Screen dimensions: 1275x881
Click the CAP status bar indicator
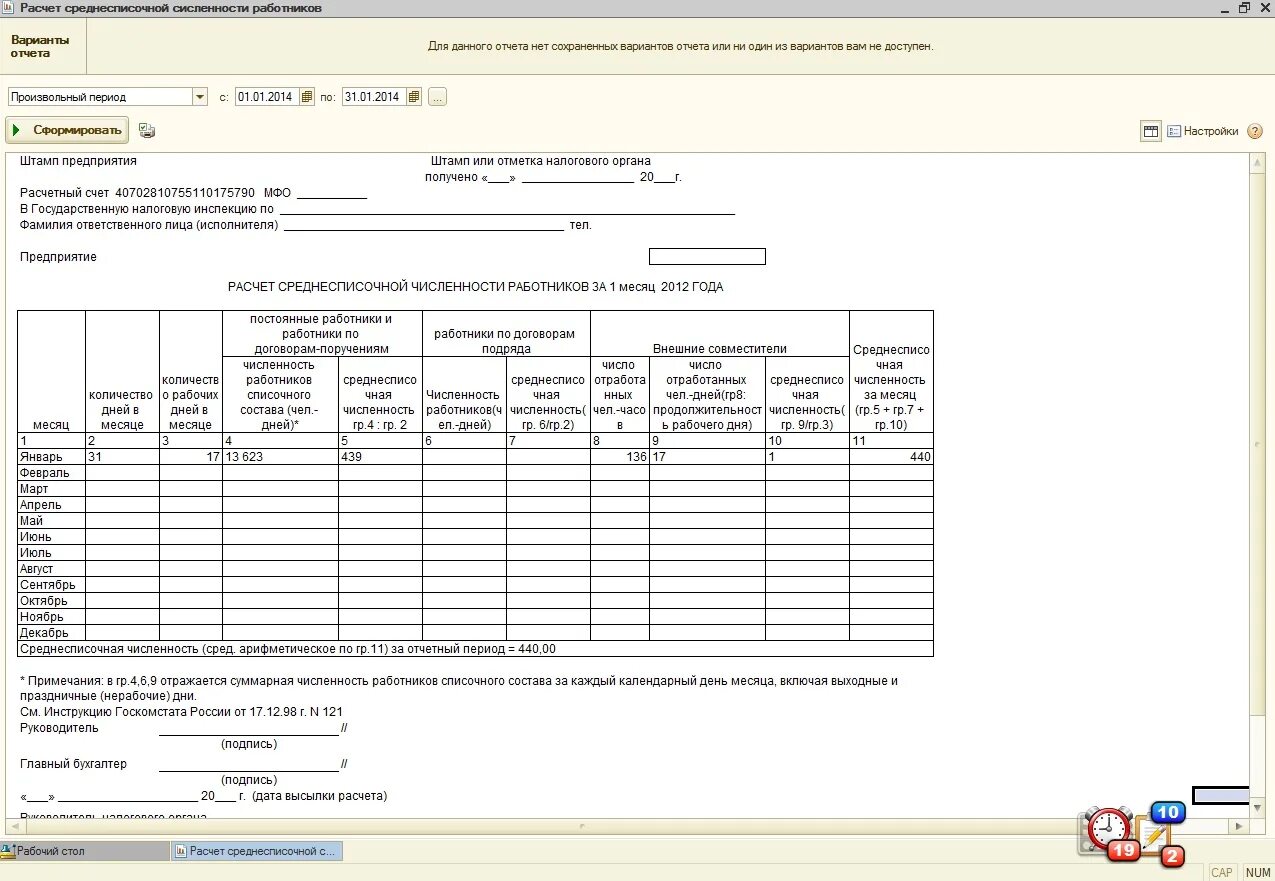(x=1222, y=872)
